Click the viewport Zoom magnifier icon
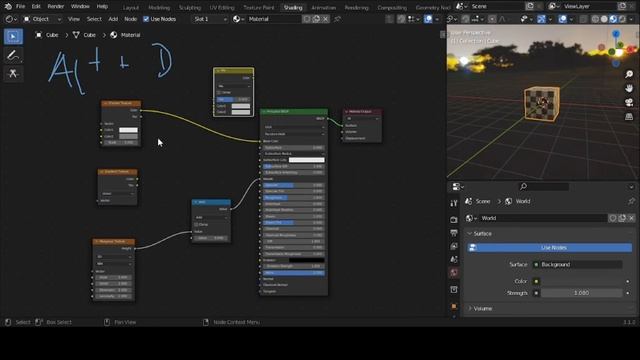Viewport: 640px width, 360px height. tap(629, 74)
